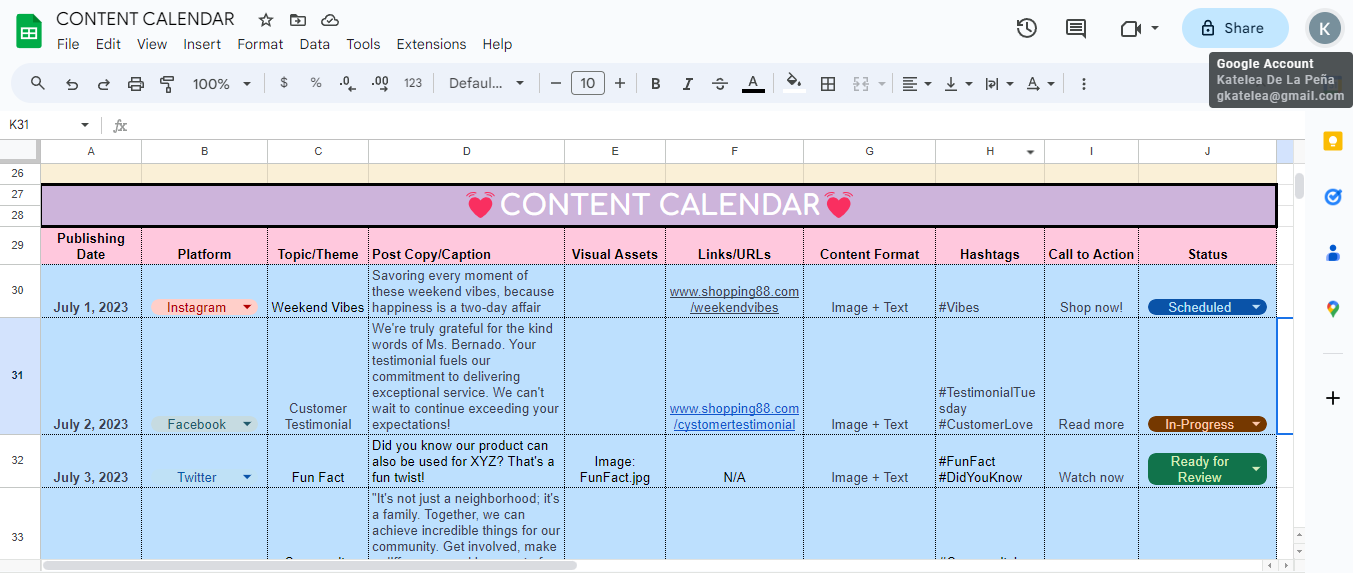The height and width of the screenshot is (573, 1353).
Task: Open the View menu
Action: click(152, 44)
